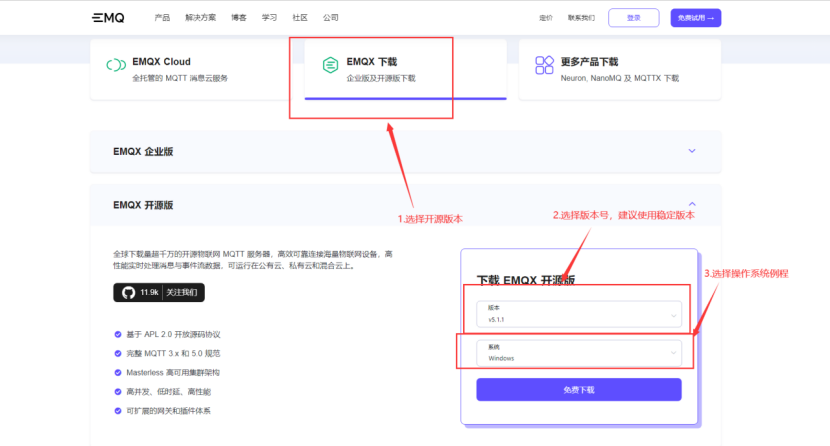Screen dimensions: 830x446
Task: Click check icon beside APL 2.0 开放源码协议
Action: 118,334
